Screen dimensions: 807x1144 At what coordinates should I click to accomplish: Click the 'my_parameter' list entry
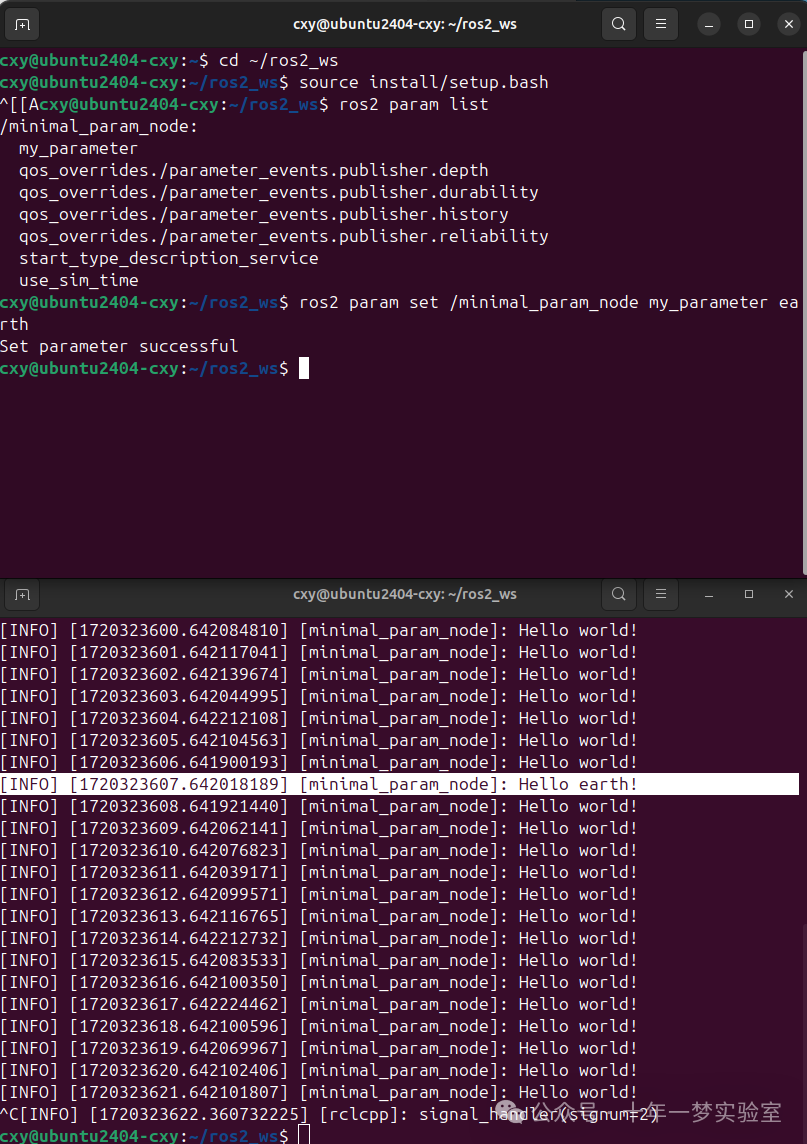pyautogui.click(x=78, y=149)
